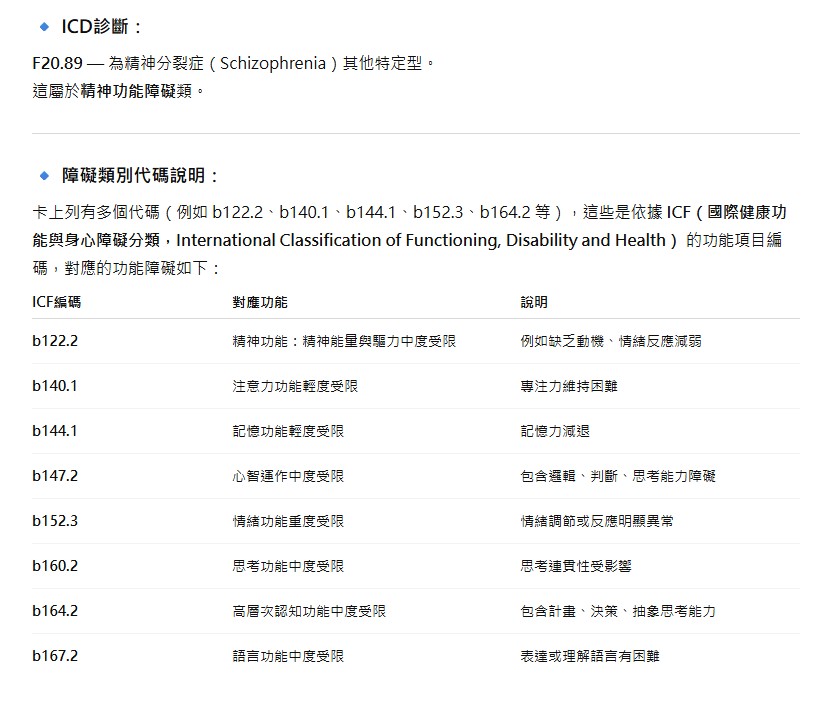Click the 說明 column header
Image resolution: width=813 pixels, height=713 pixels.
click(x=534, y=302)
